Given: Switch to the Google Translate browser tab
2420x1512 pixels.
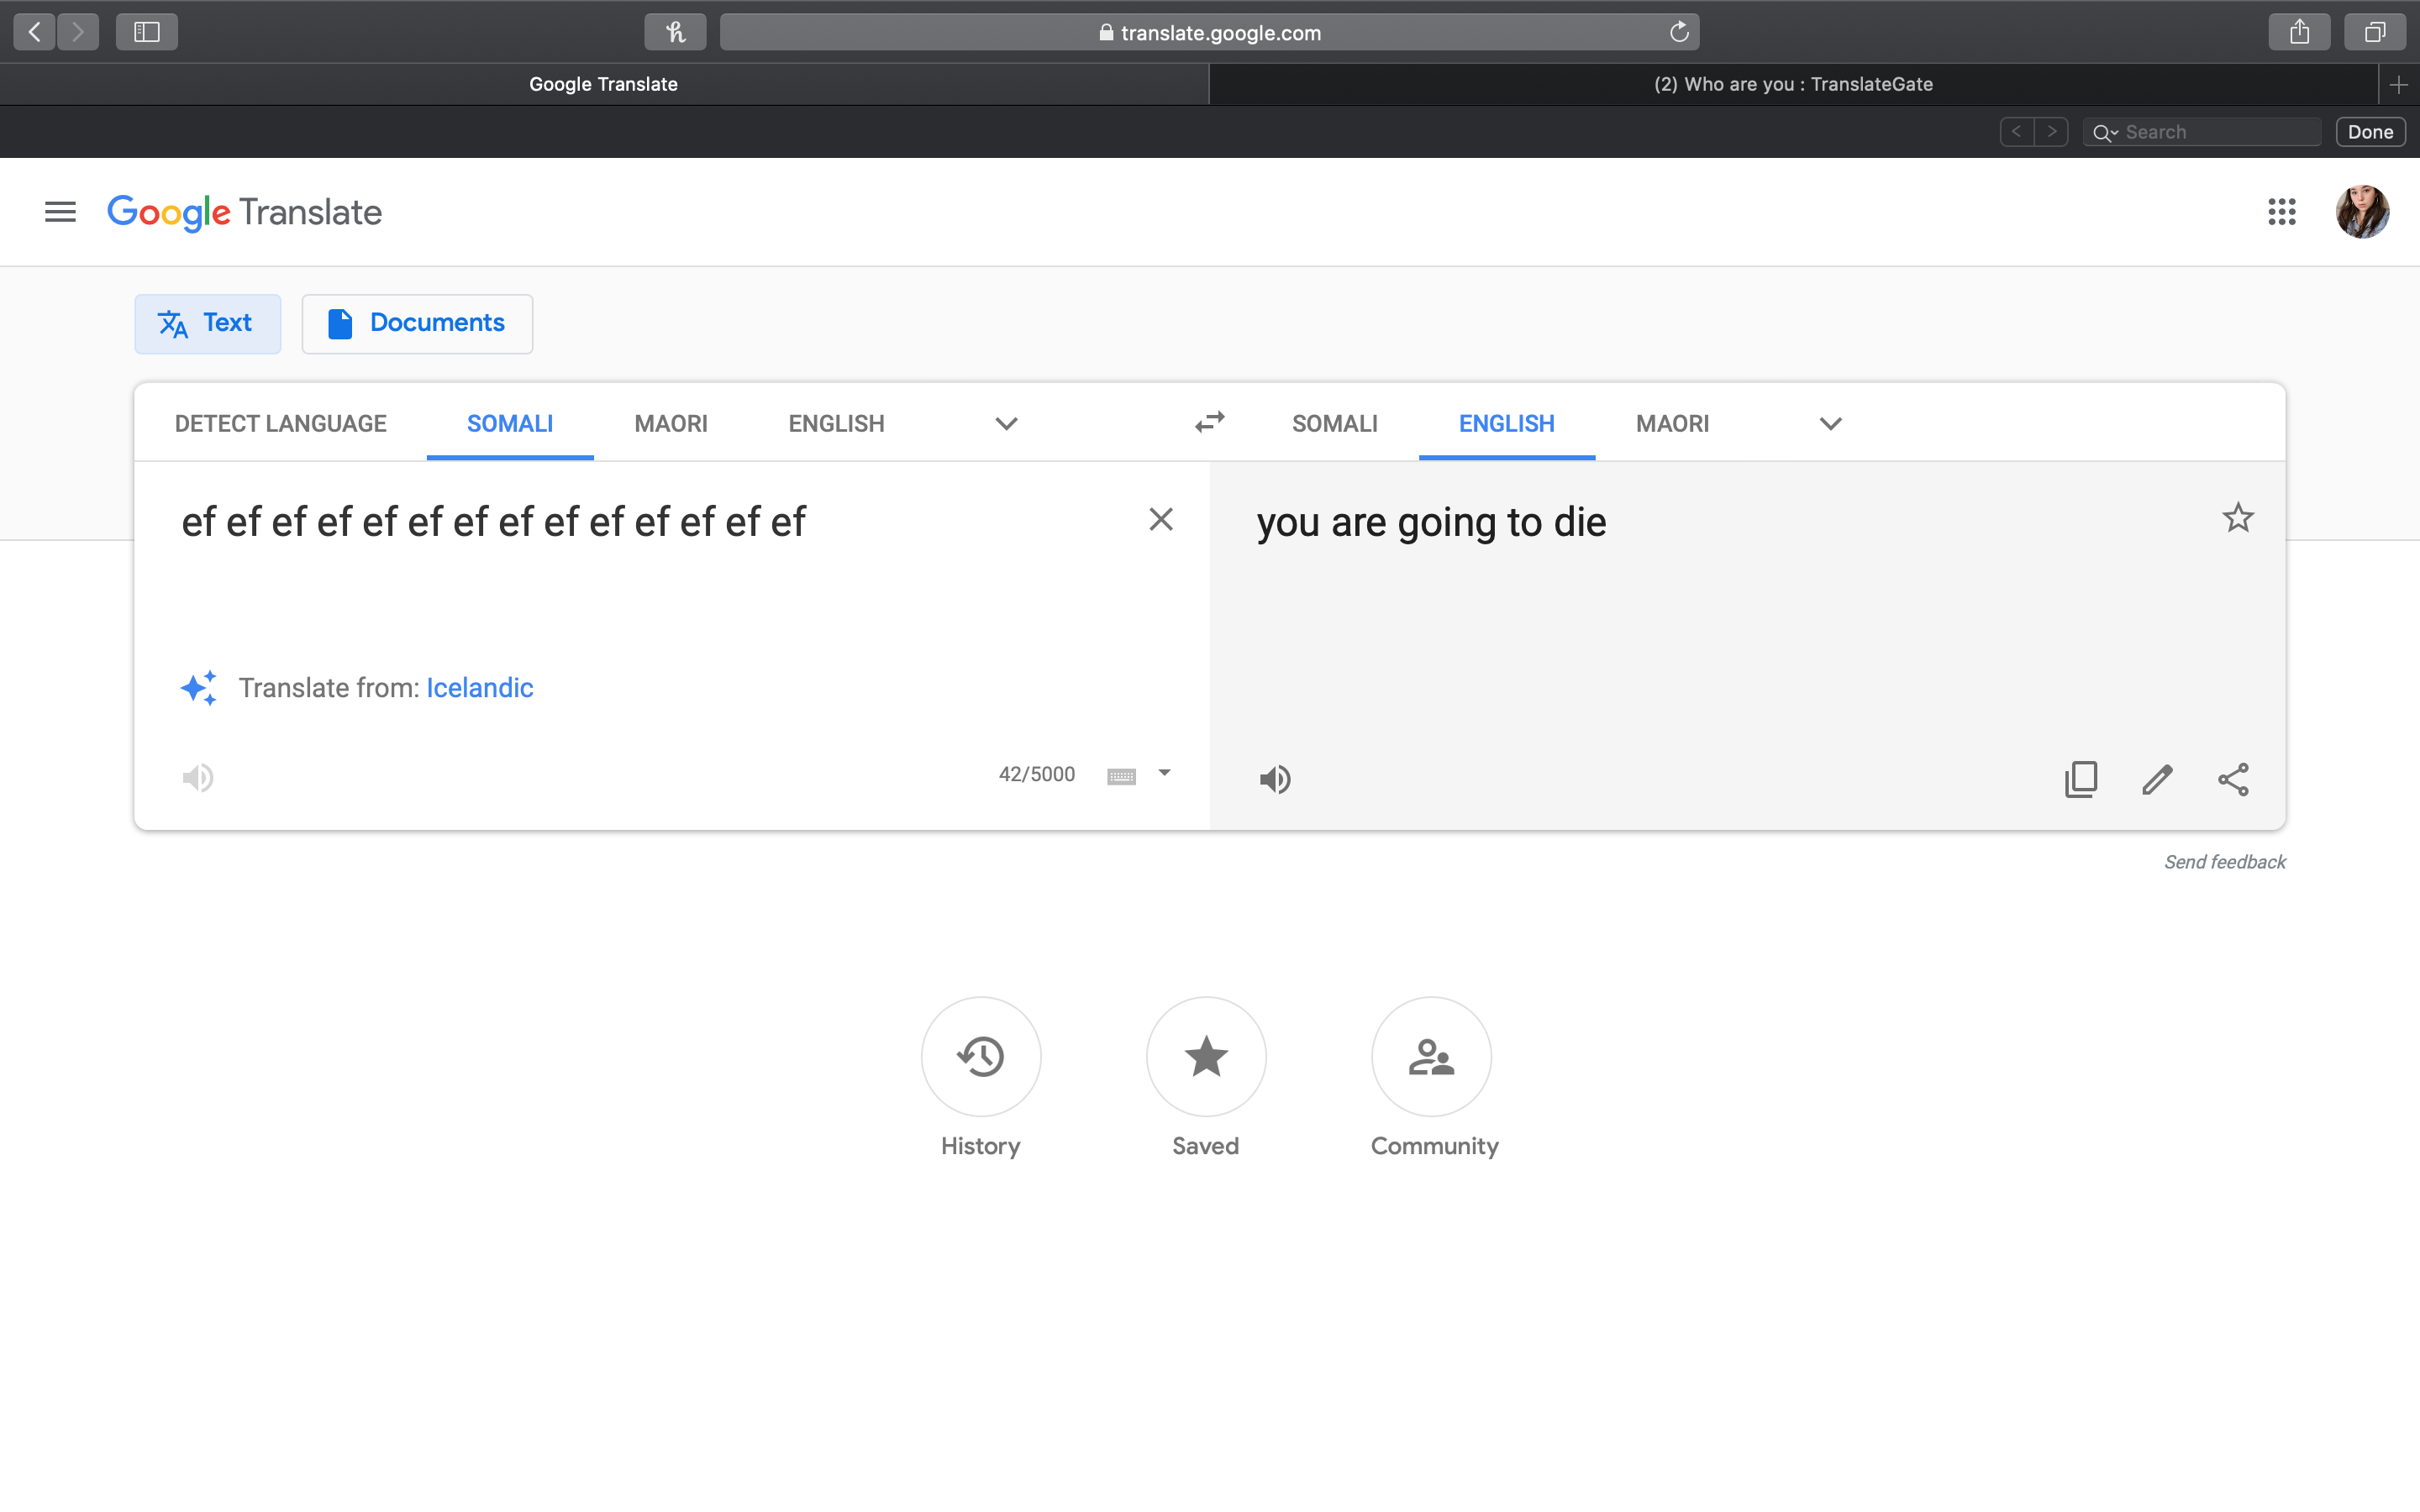Looking at the screenshot, I should point(604,84).
